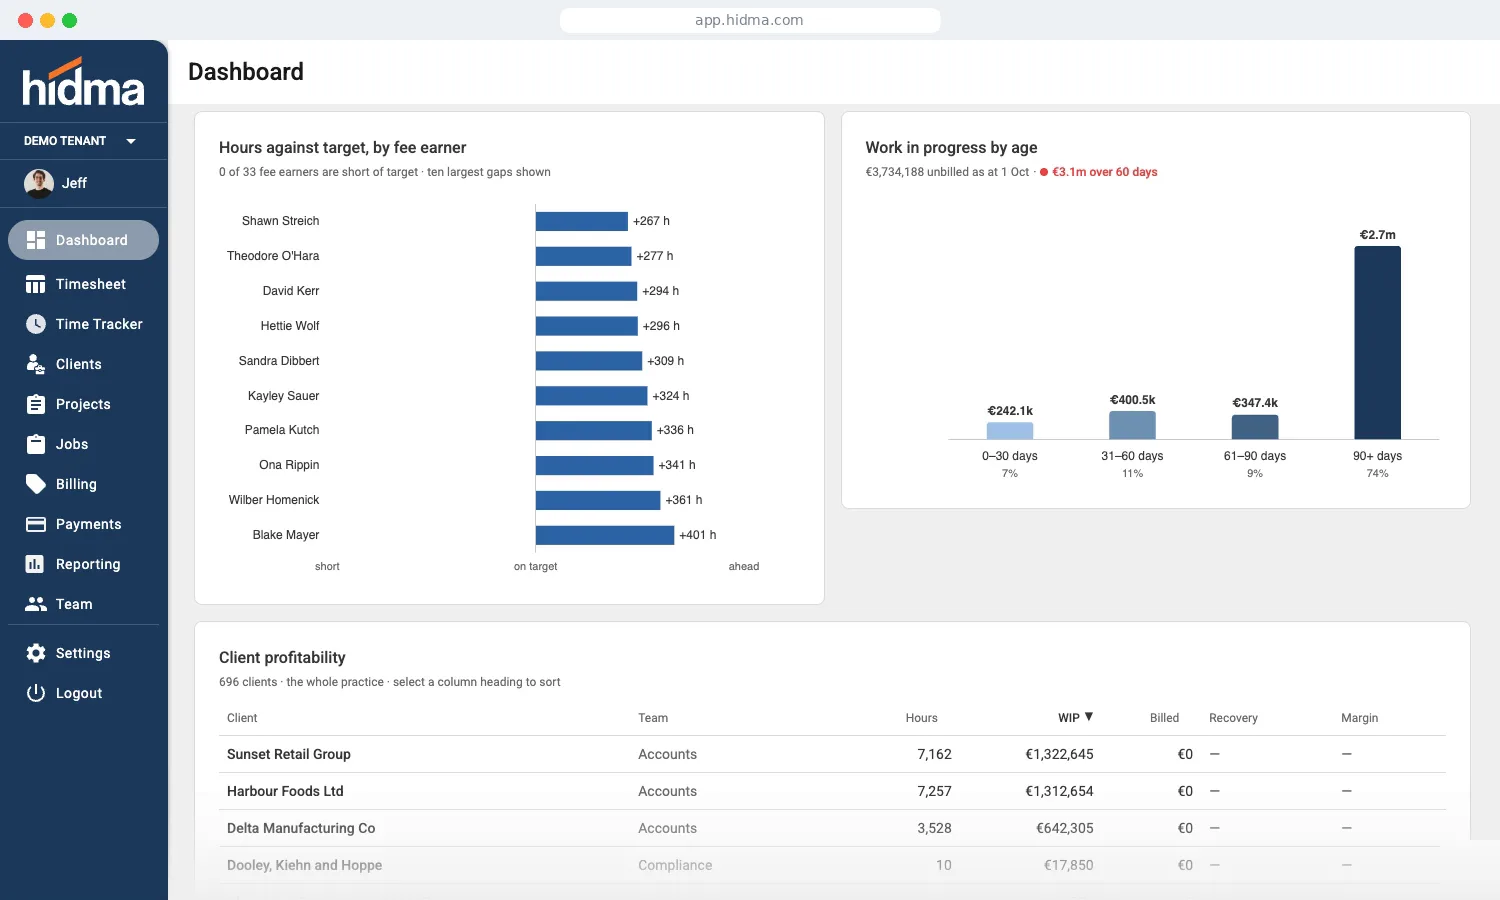Sort table by Client column heading
This screenshot has width=1500, height=900.
click(242, 718)
